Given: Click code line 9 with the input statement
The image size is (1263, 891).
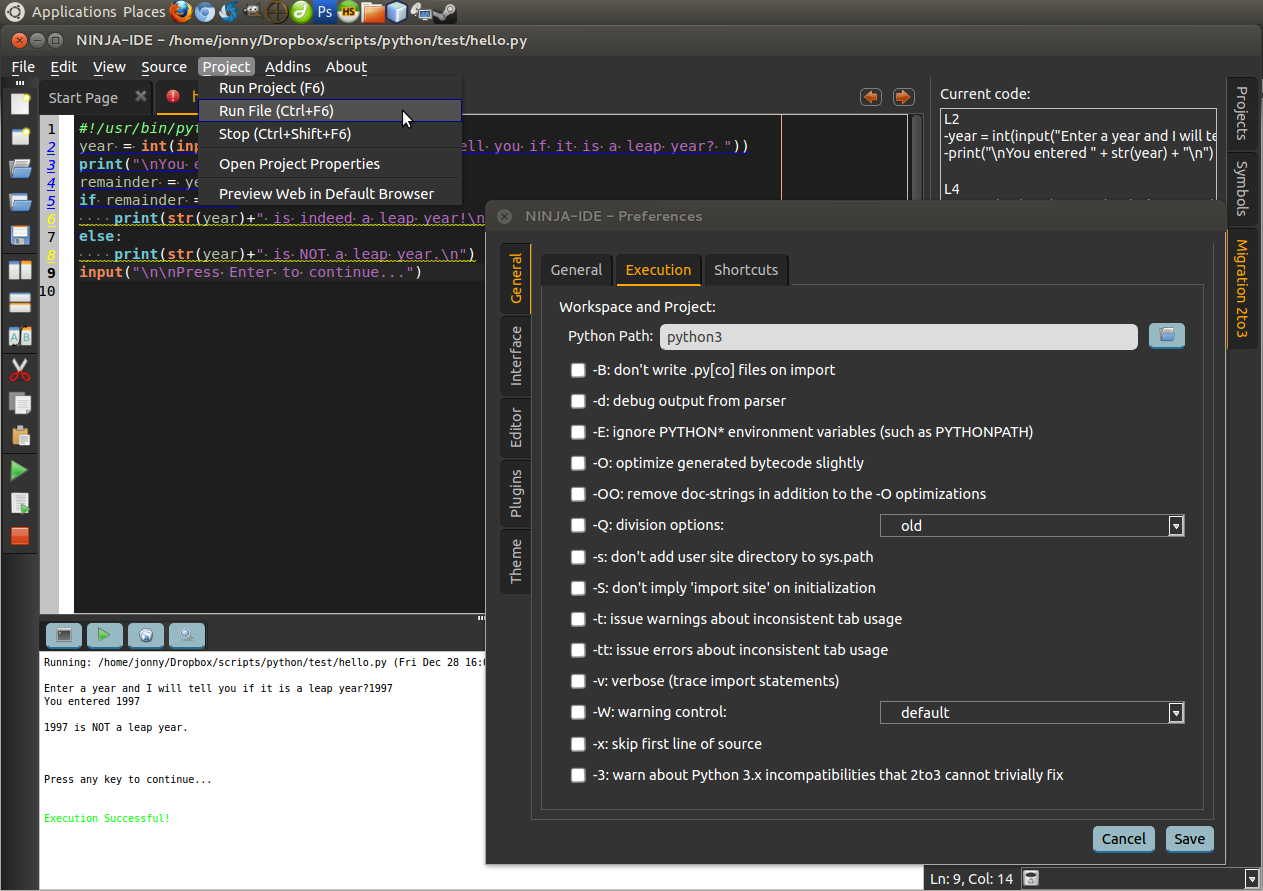Looking at the screenshot, I should [250, 272].
